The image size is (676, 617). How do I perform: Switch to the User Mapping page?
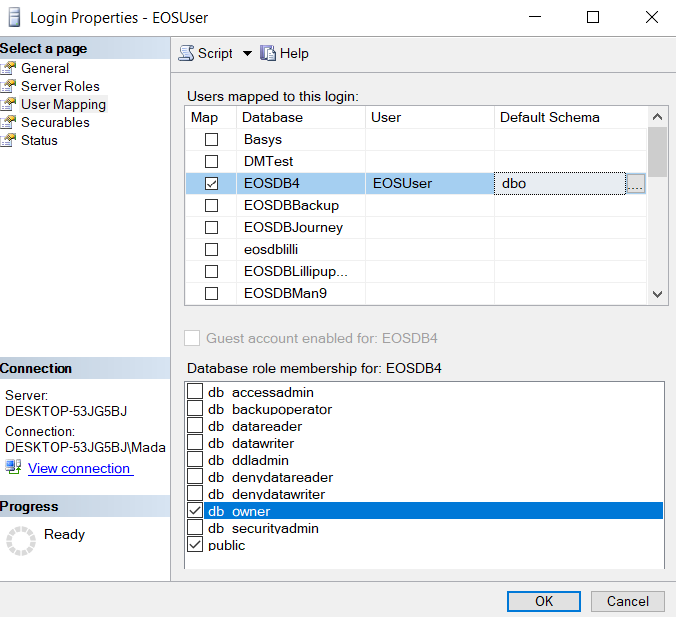click(63, 104)
